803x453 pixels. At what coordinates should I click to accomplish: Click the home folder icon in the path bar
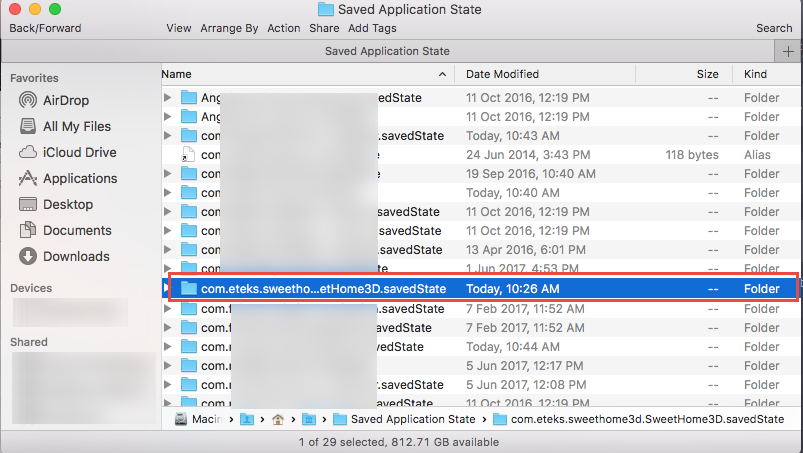(x=278, y=419)
